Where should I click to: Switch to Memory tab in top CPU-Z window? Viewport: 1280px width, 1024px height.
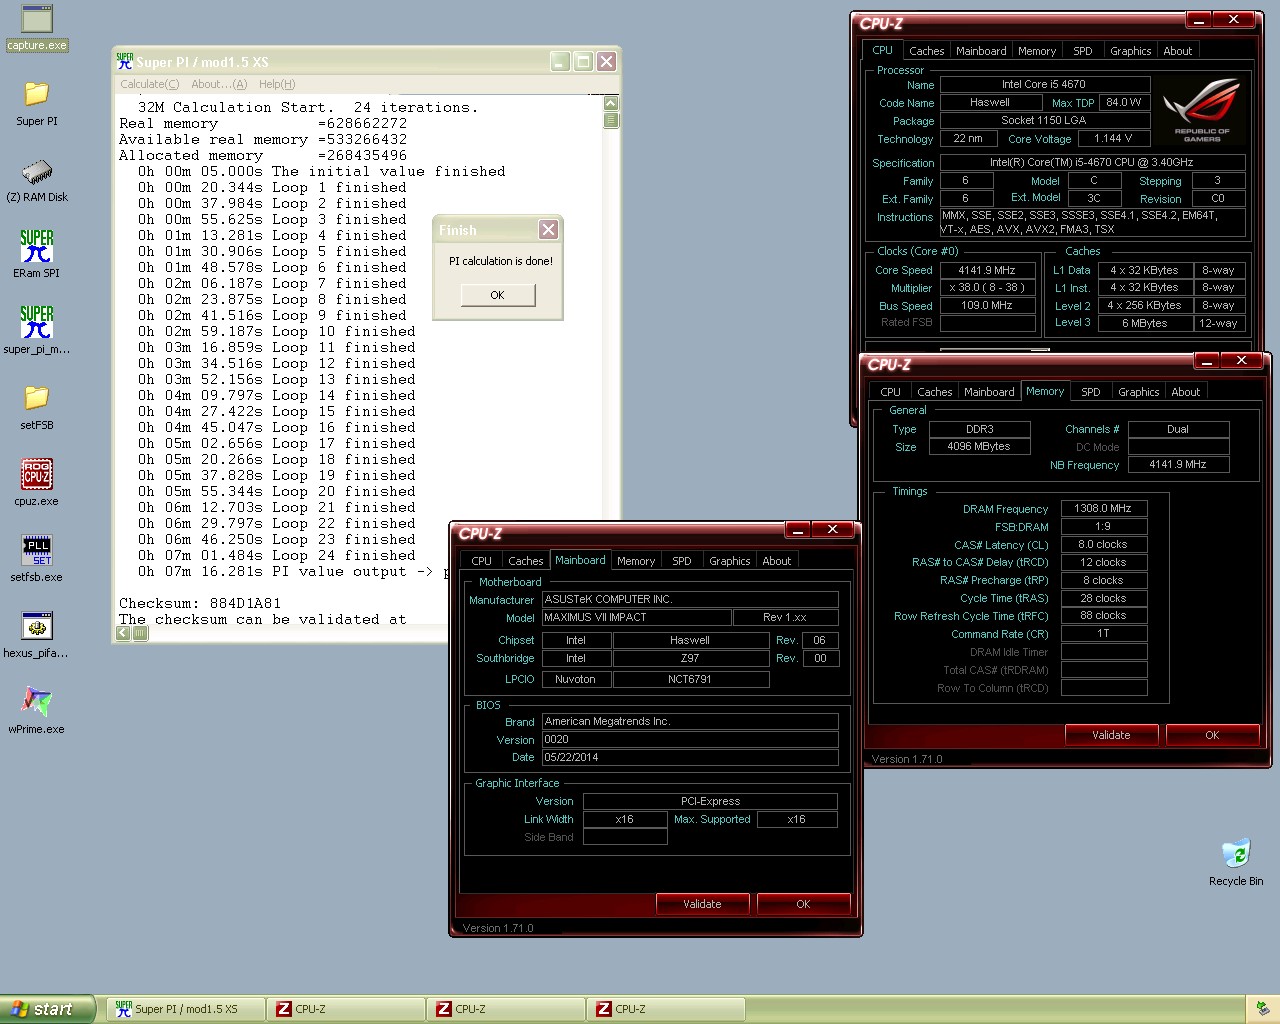coord(1037,51)
